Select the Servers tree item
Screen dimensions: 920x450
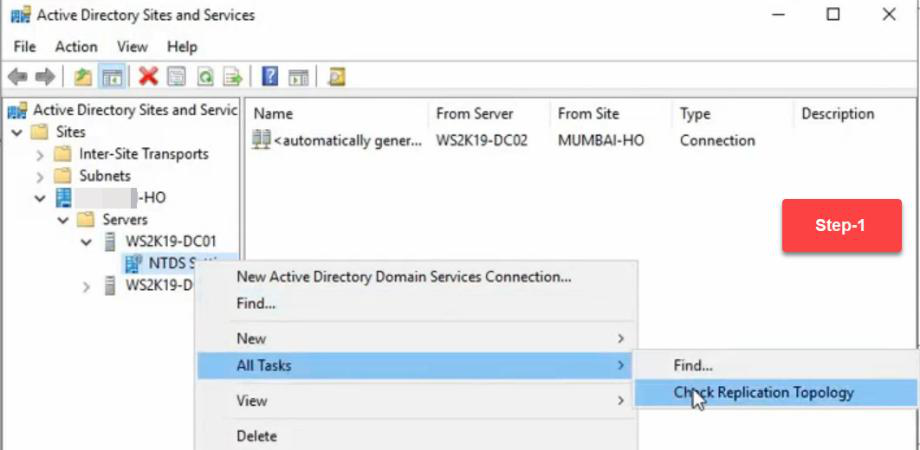pos(125,220)
